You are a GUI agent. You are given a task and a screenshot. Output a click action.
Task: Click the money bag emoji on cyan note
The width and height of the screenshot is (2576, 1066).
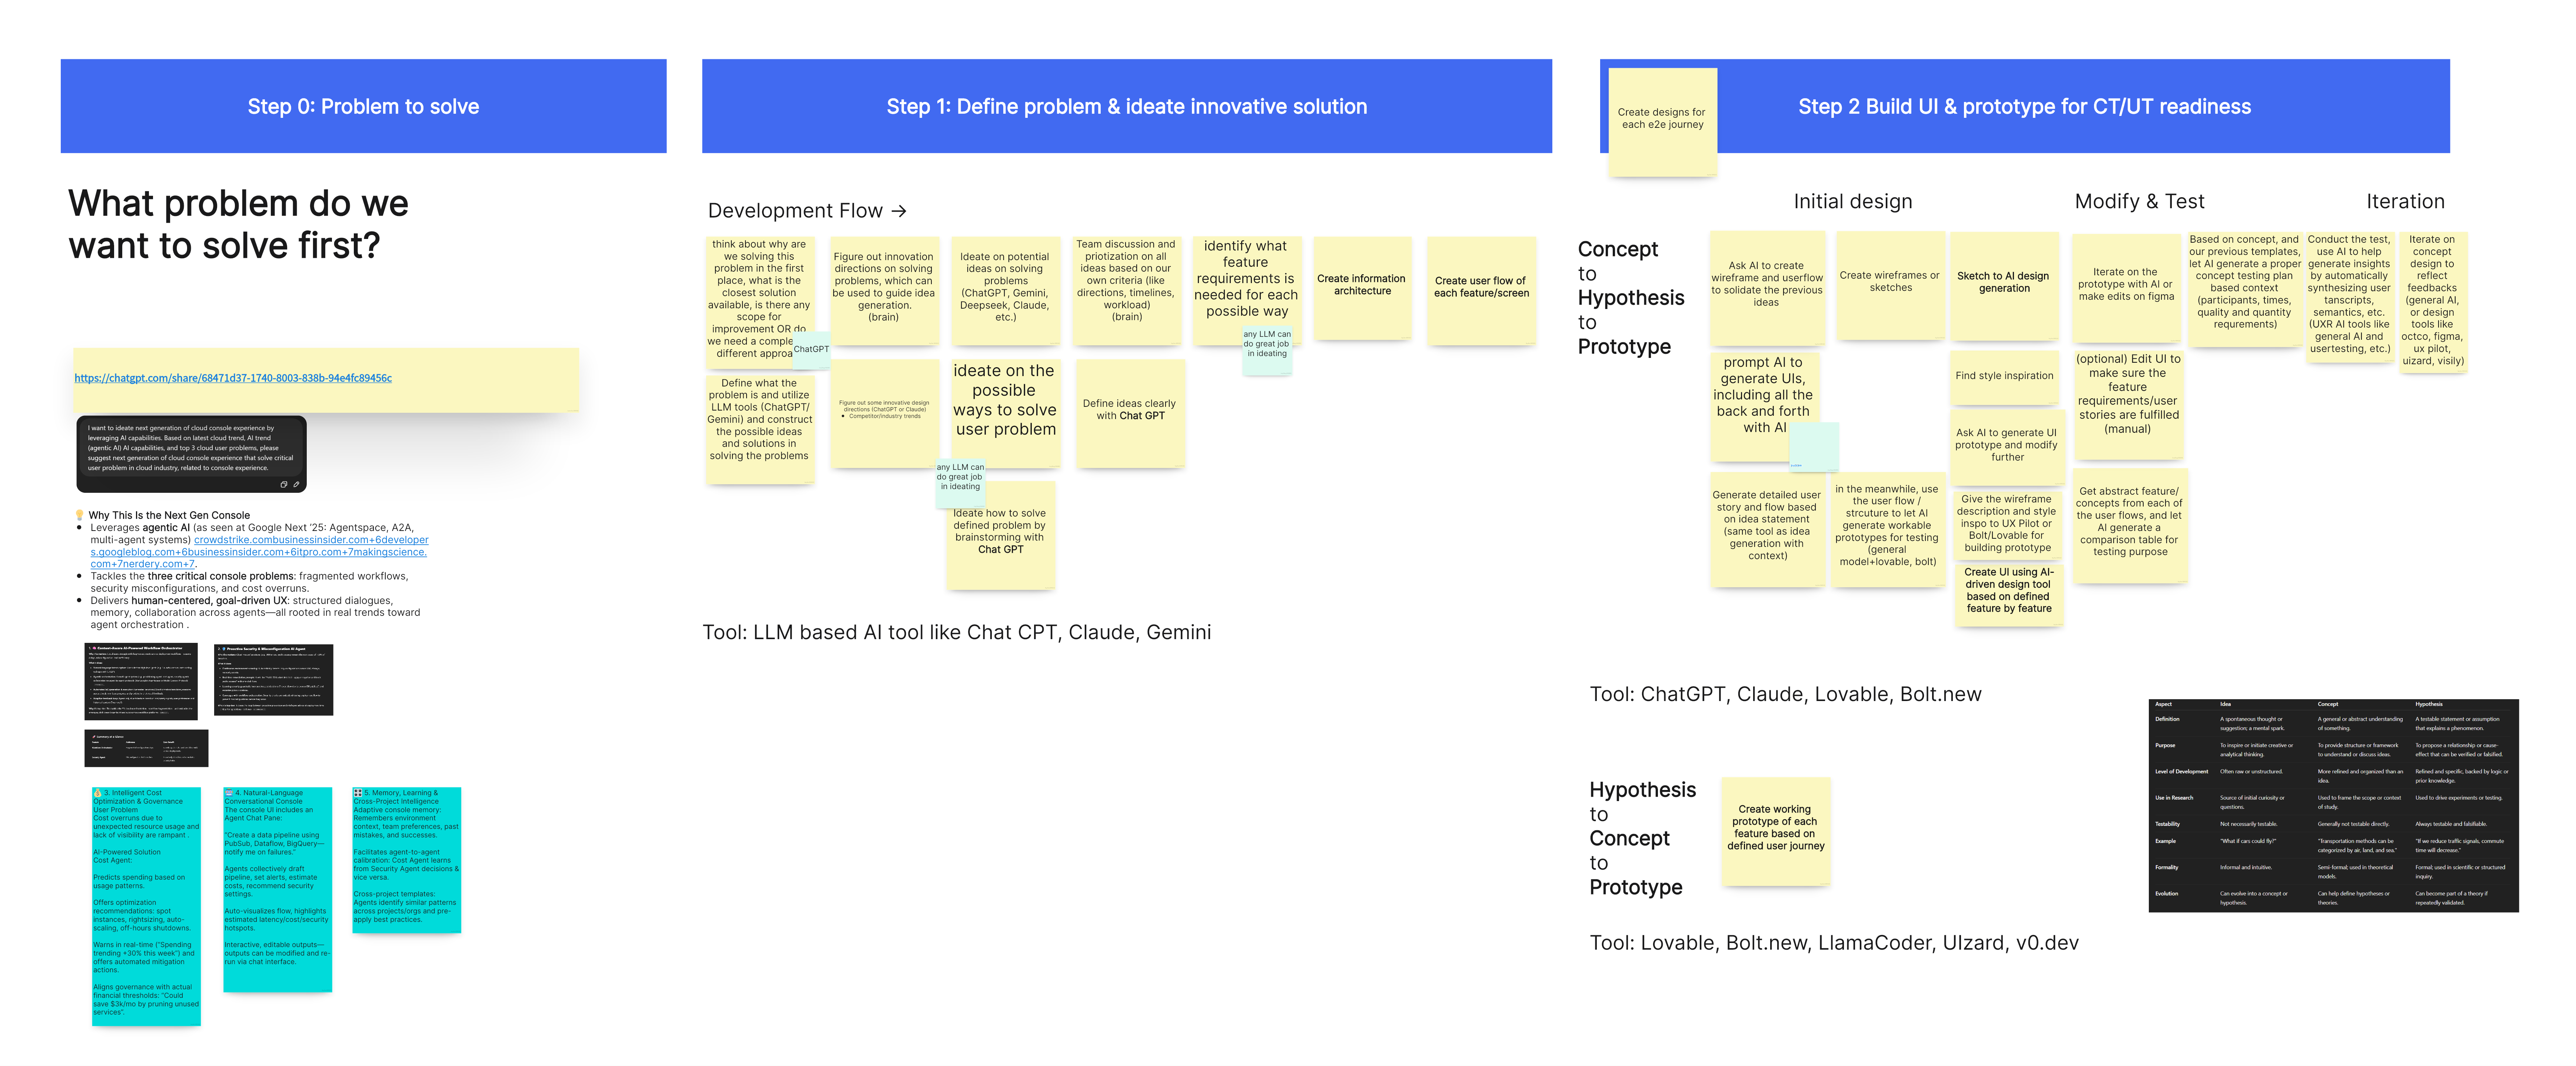tap(98, 793)
